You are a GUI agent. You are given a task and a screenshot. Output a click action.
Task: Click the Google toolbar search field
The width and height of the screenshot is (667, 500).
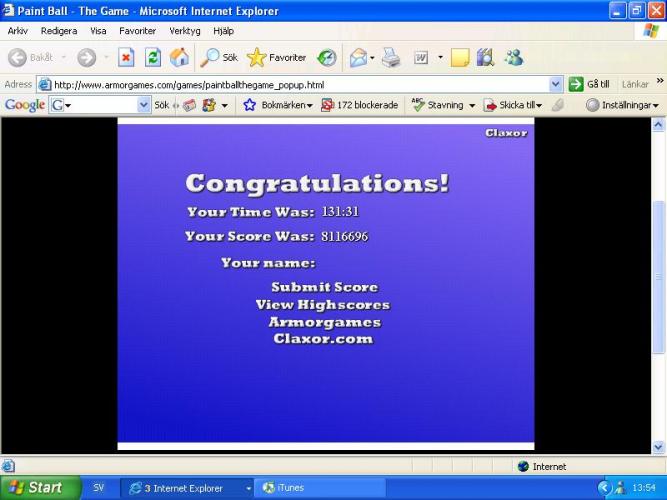pos(99,105)
